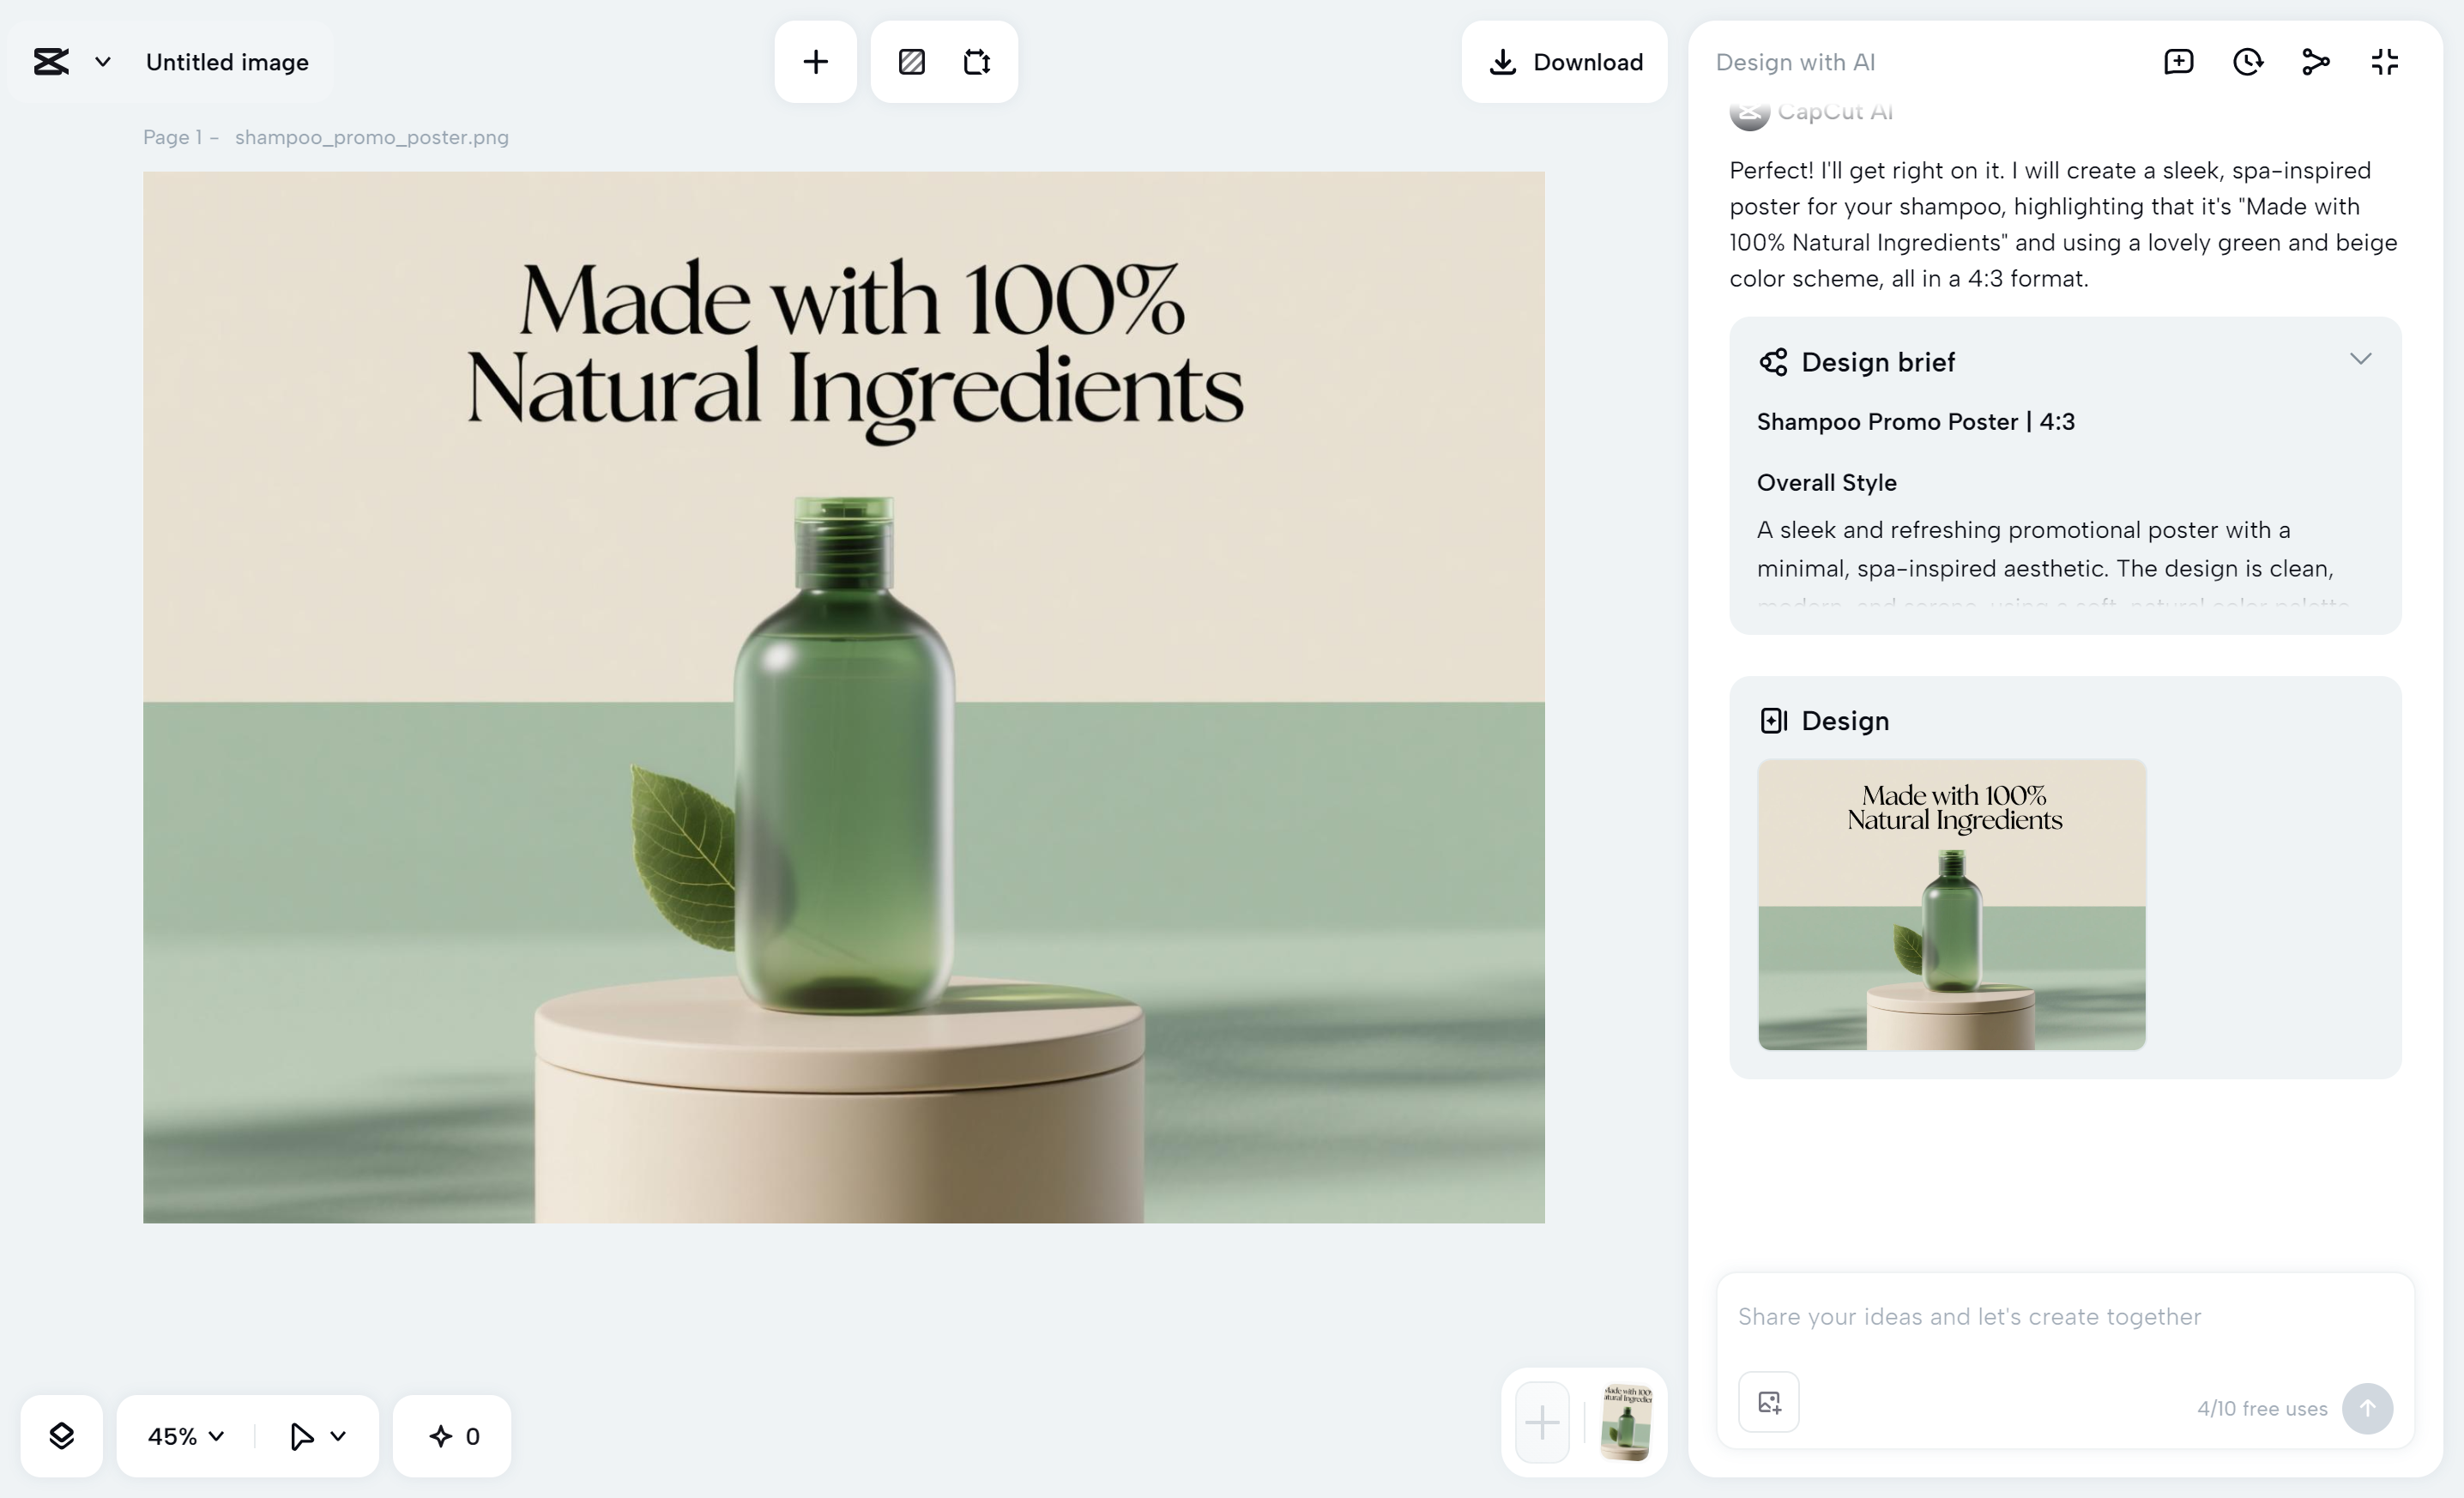Collapse the Design with AI panel
This screenshot has height=1498, width=2464.
point(2385,62)
